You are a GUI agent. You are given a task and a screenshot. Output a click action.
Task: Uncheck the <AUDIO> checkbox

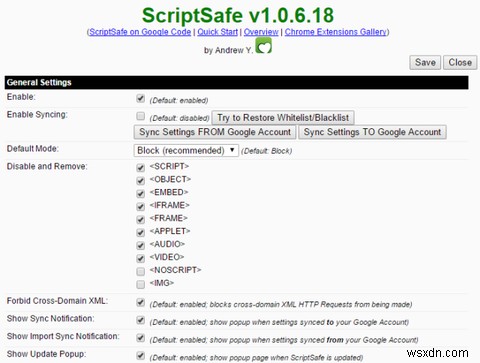click(141, 246)
